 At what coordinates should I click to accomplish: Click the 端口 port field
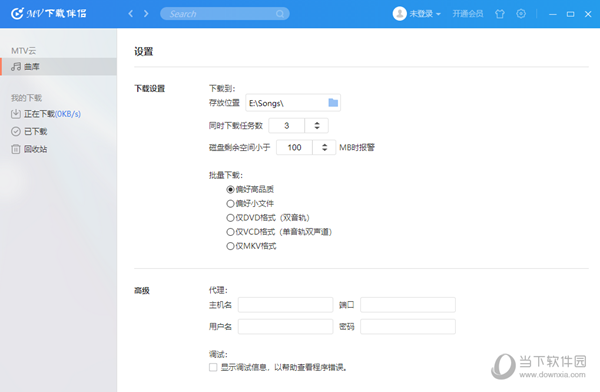tap(408, 305)
